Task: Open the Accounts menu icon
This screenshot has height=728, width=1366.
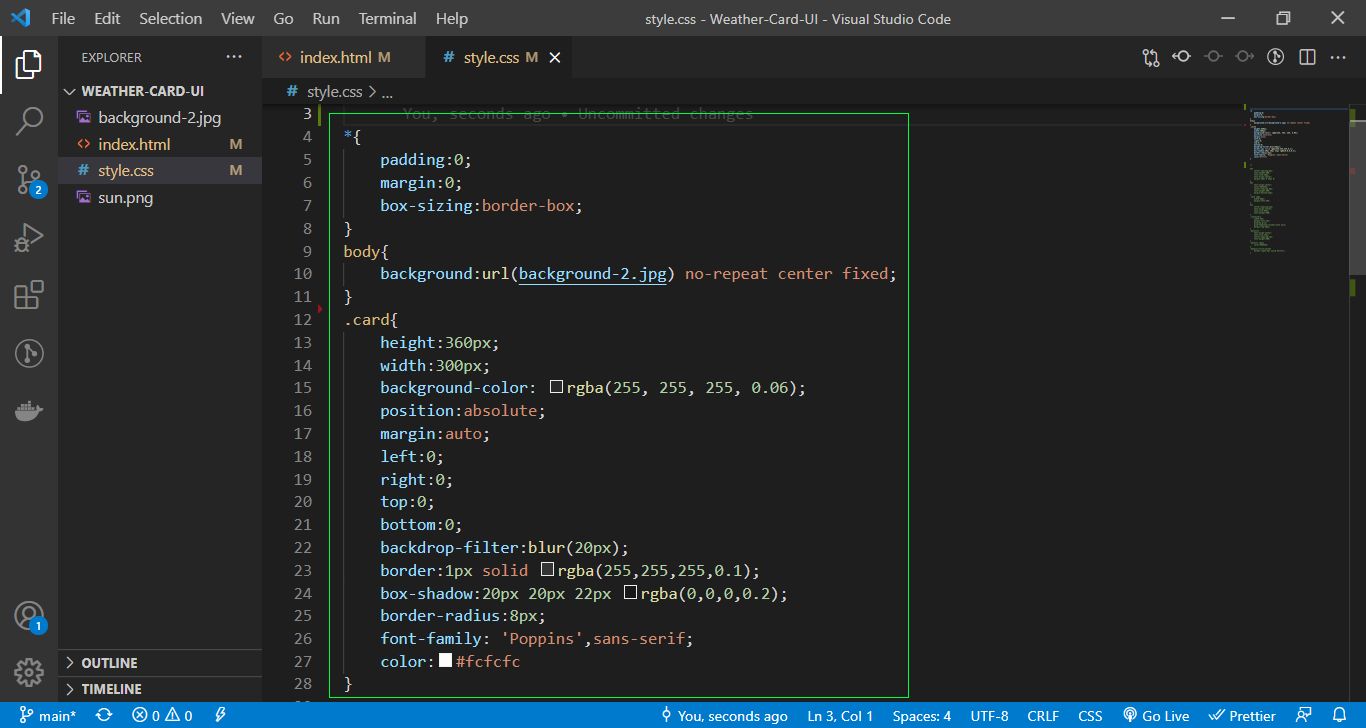Action: [x=29, y=616]
